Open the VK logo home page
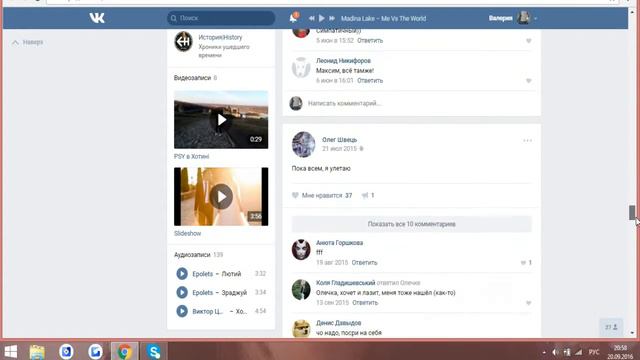640x360 pixels. tap(97, 18)
